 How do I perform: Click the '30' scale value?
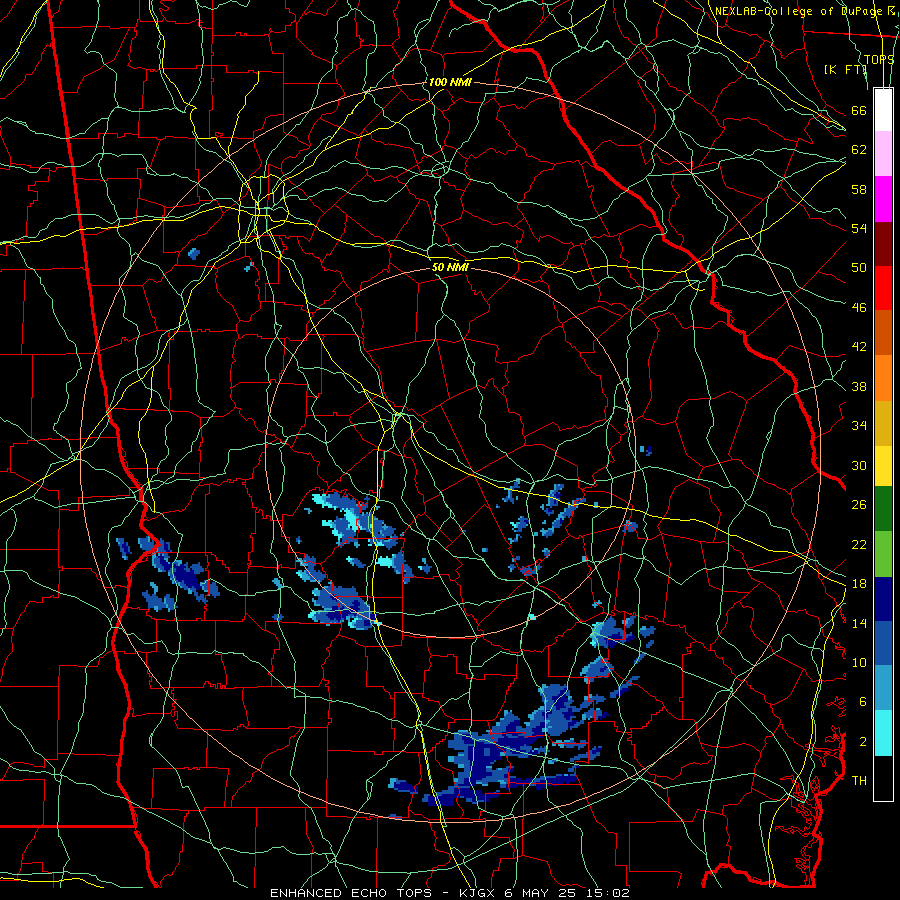coord(859,465)
